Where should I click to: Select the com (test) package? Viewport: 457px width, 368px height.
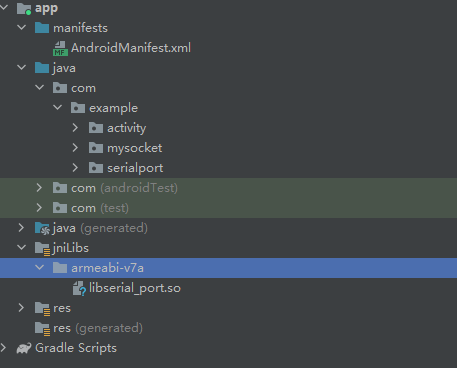pyautogui.click(x=228, y=208)
